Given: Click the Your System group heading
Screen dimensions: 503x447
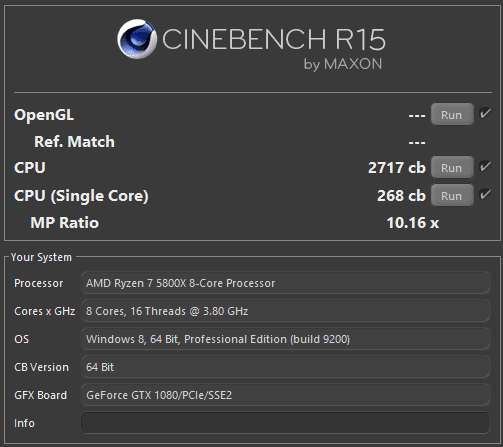Looking at the screenshot, I should tap(41, 257).
